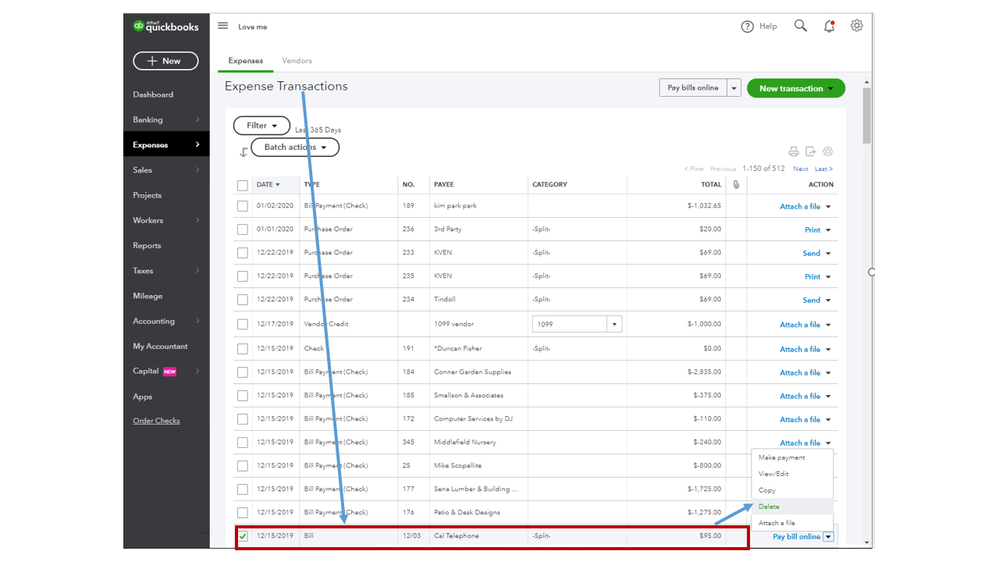Jump to Last page of transactions
This screenshot has height=562, width=999.
823,169
